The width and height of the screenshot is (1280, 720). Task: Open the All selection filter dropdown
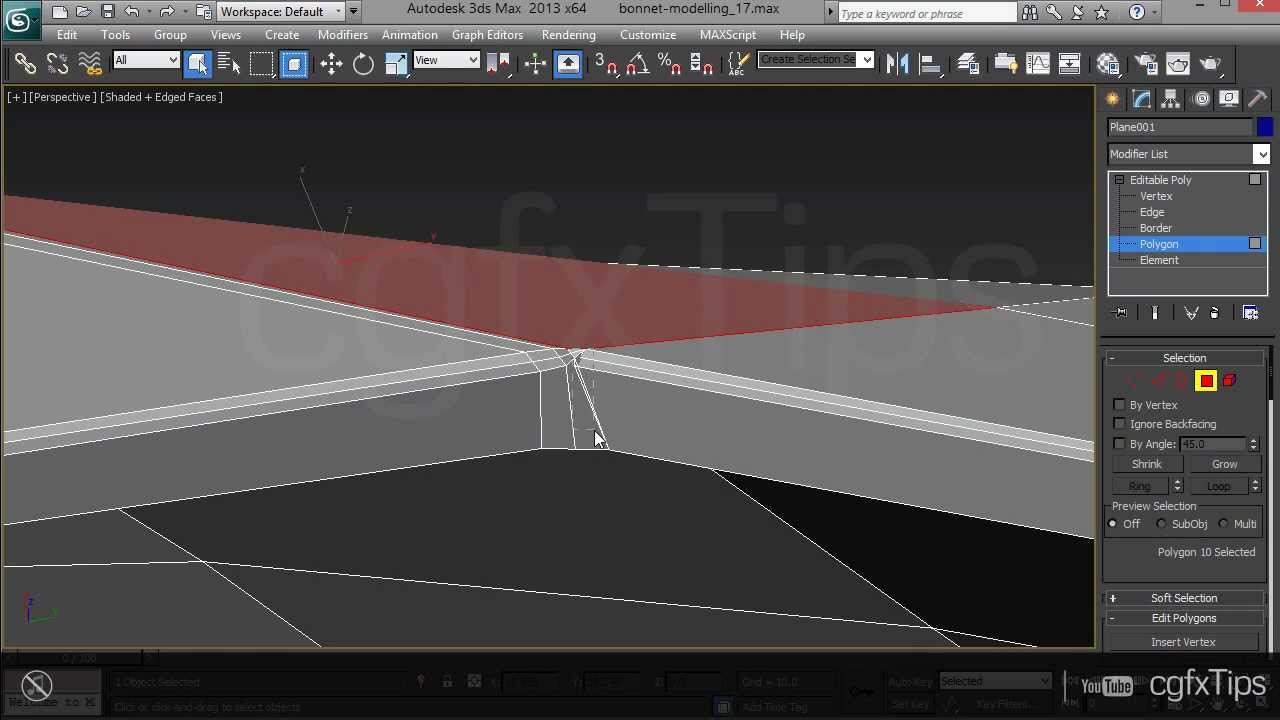146,60
